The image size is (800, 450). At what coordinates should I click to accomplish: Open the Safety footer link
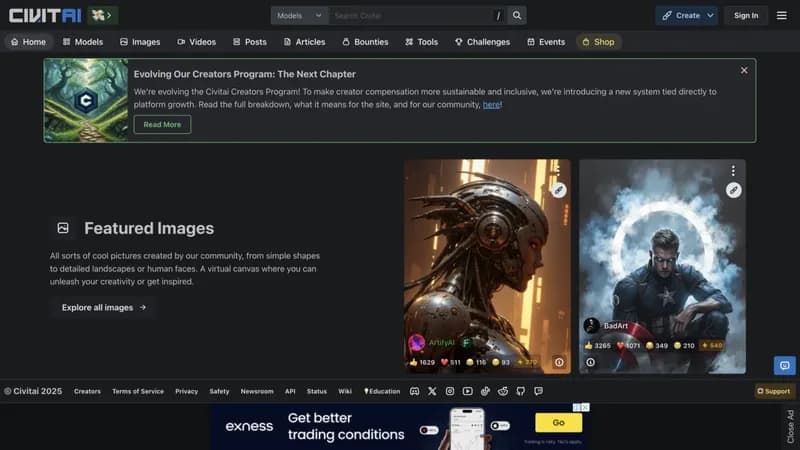[219, 391]
